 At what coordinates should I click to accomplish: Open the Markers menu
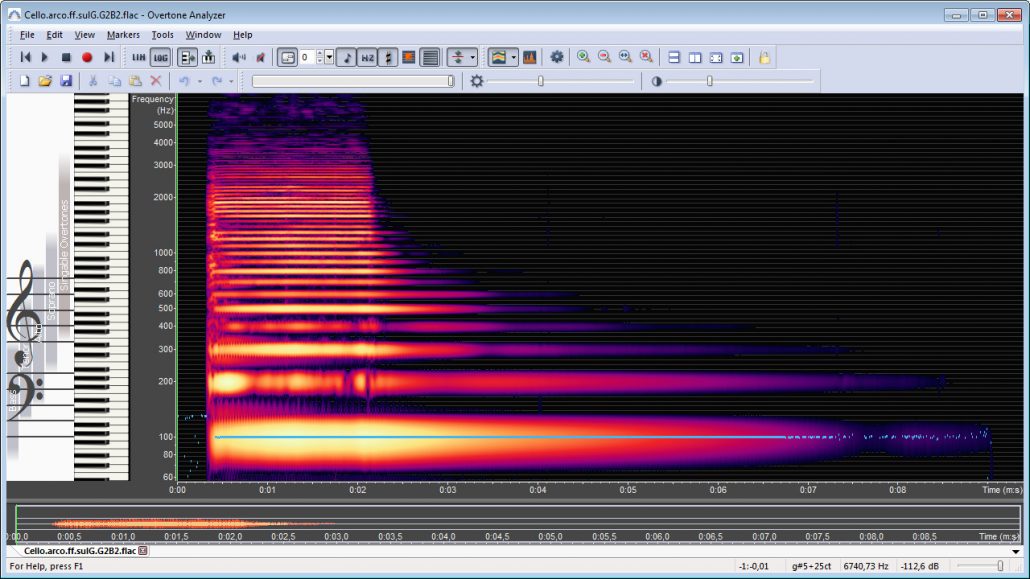(124, 34)
